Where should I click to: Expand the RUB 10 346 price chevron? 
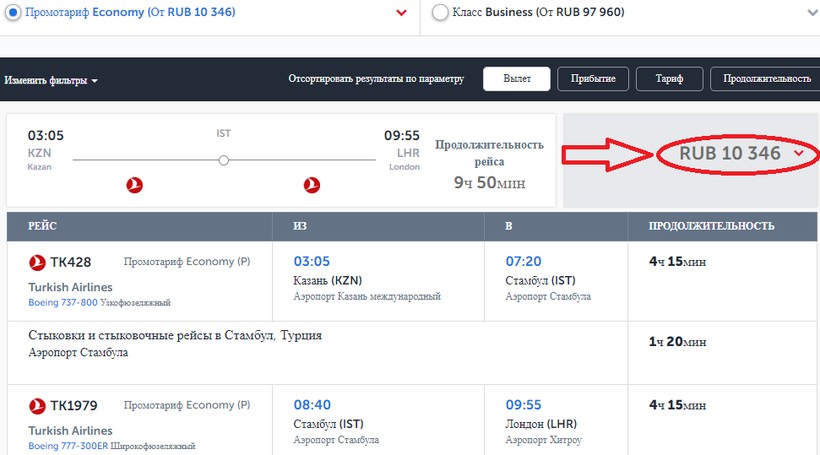point(798,153)
